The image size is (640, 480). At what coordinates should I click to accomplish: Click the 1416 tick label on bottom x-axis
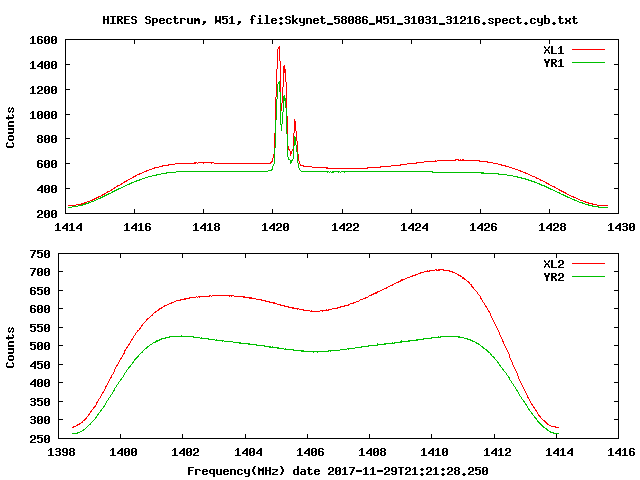[x=621, y=452]
